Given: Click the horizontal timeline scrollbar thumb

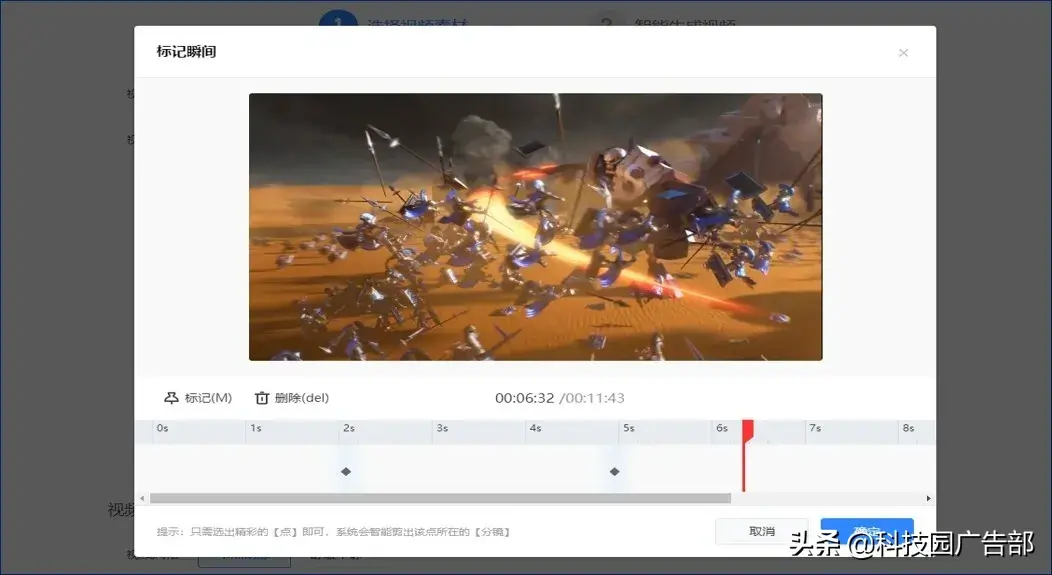Looking at the screenshot, I should point(440,499).
